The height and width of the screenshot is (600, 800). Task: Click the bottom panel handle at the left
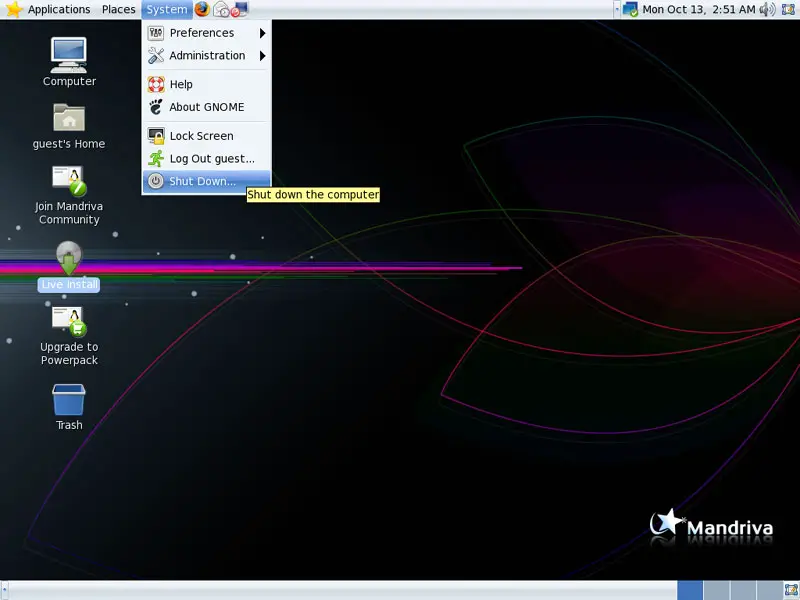click(x=5, y=590)
